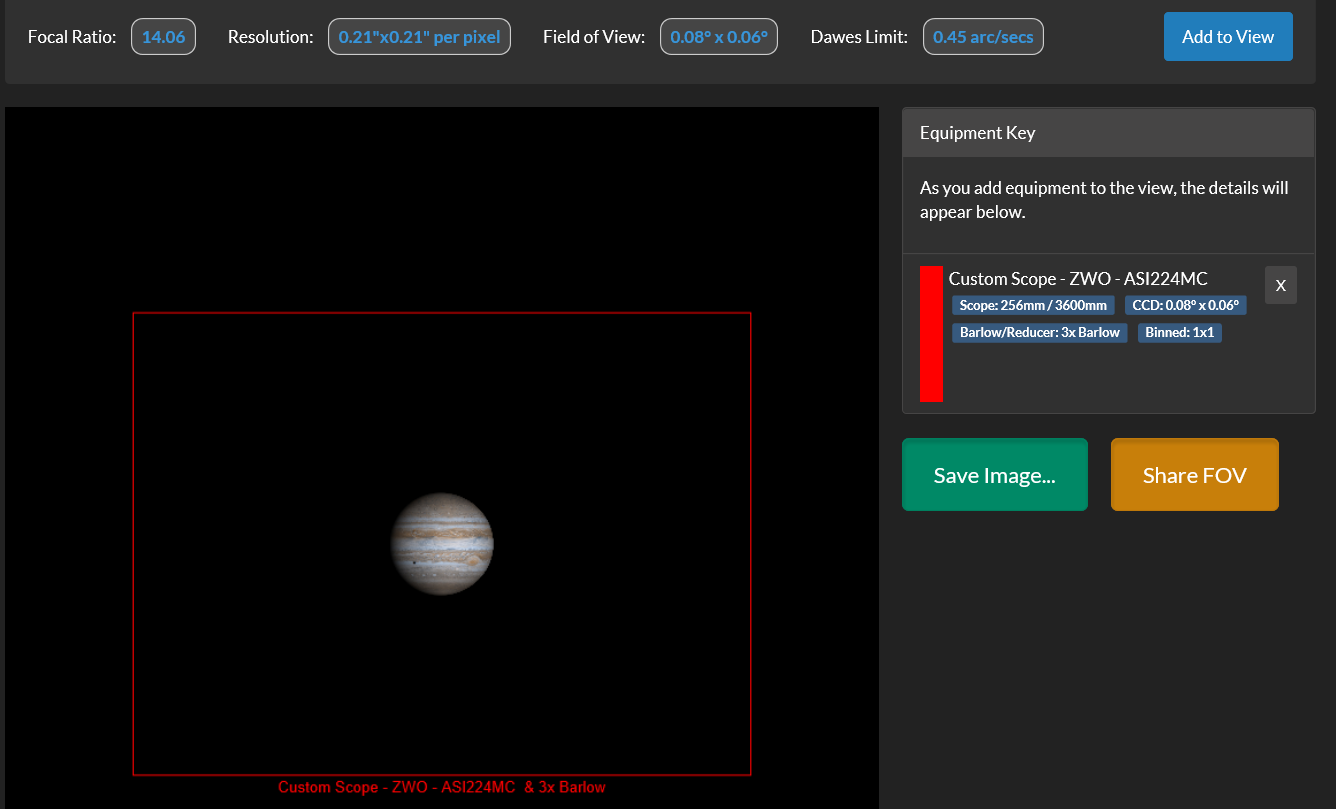1336x809 pixels.
Task: Click the CCD: 0.08° x 0.06° badge
Action: pos(1185,305)
